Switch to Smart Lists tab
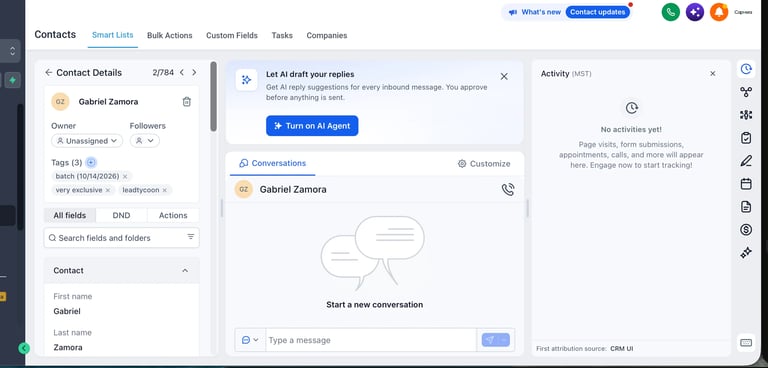The width and height of the screenshot is (768, 368). pos(113,35)
